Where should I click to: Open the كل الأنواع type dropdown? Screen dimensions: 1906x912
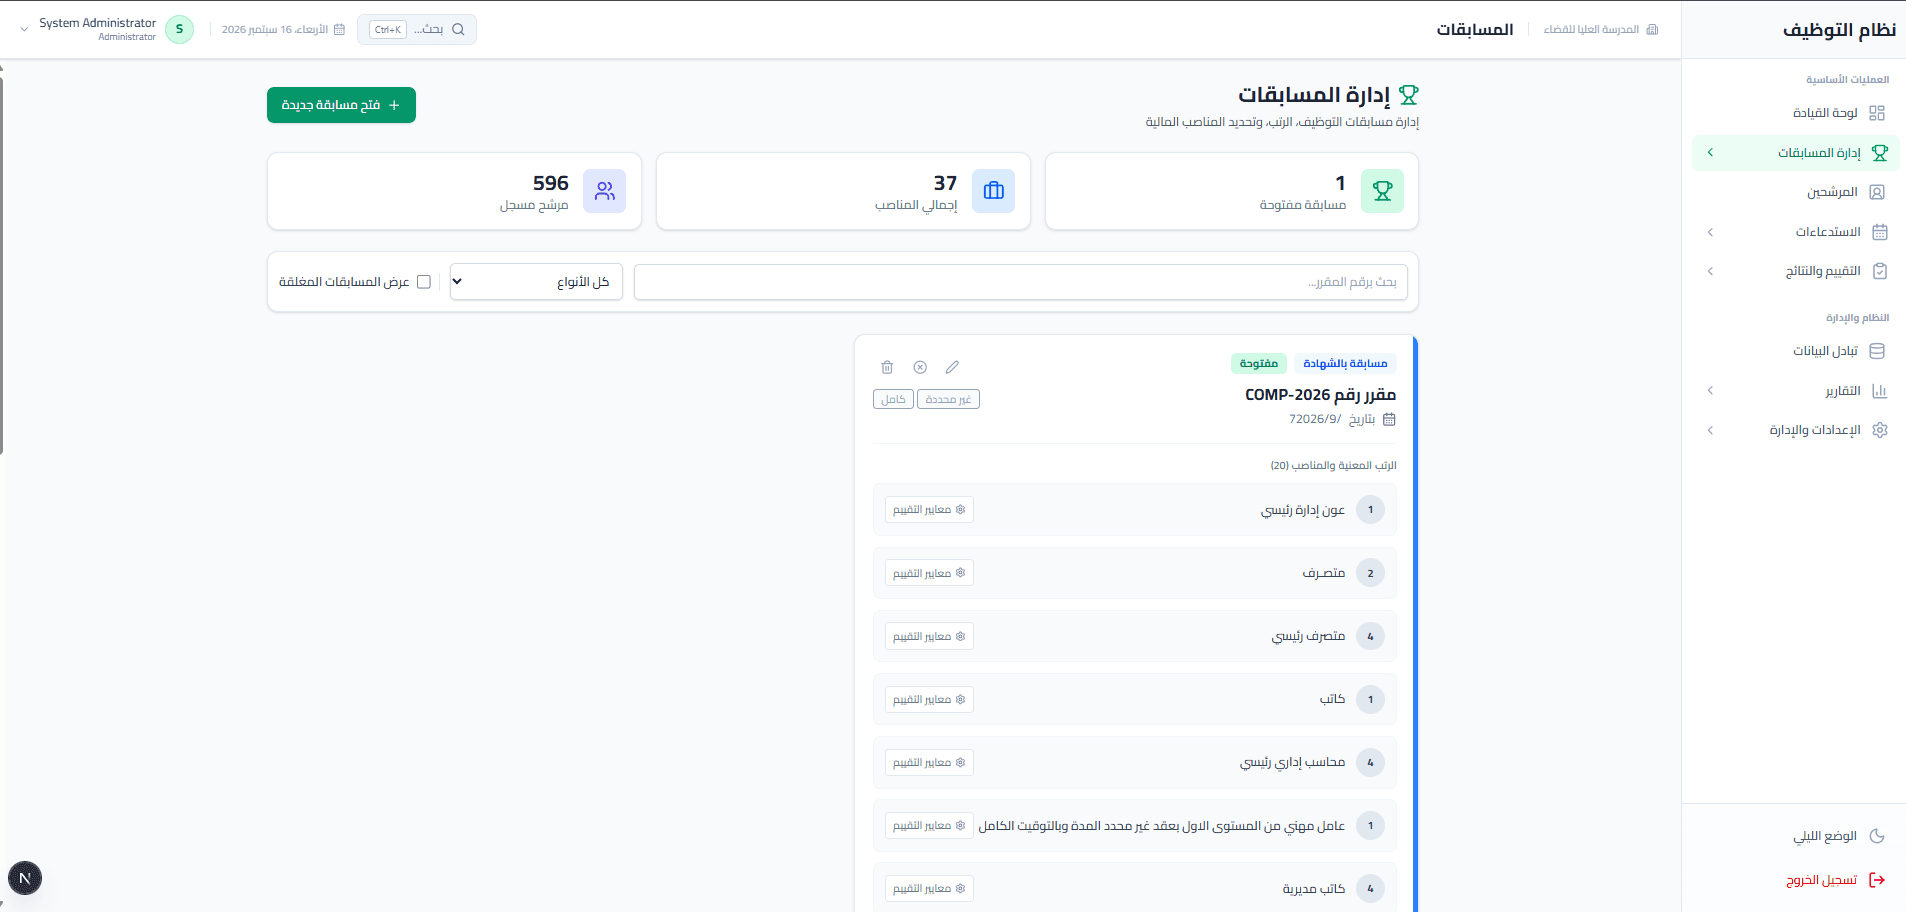pyautogui.click(x=536, y=282)
